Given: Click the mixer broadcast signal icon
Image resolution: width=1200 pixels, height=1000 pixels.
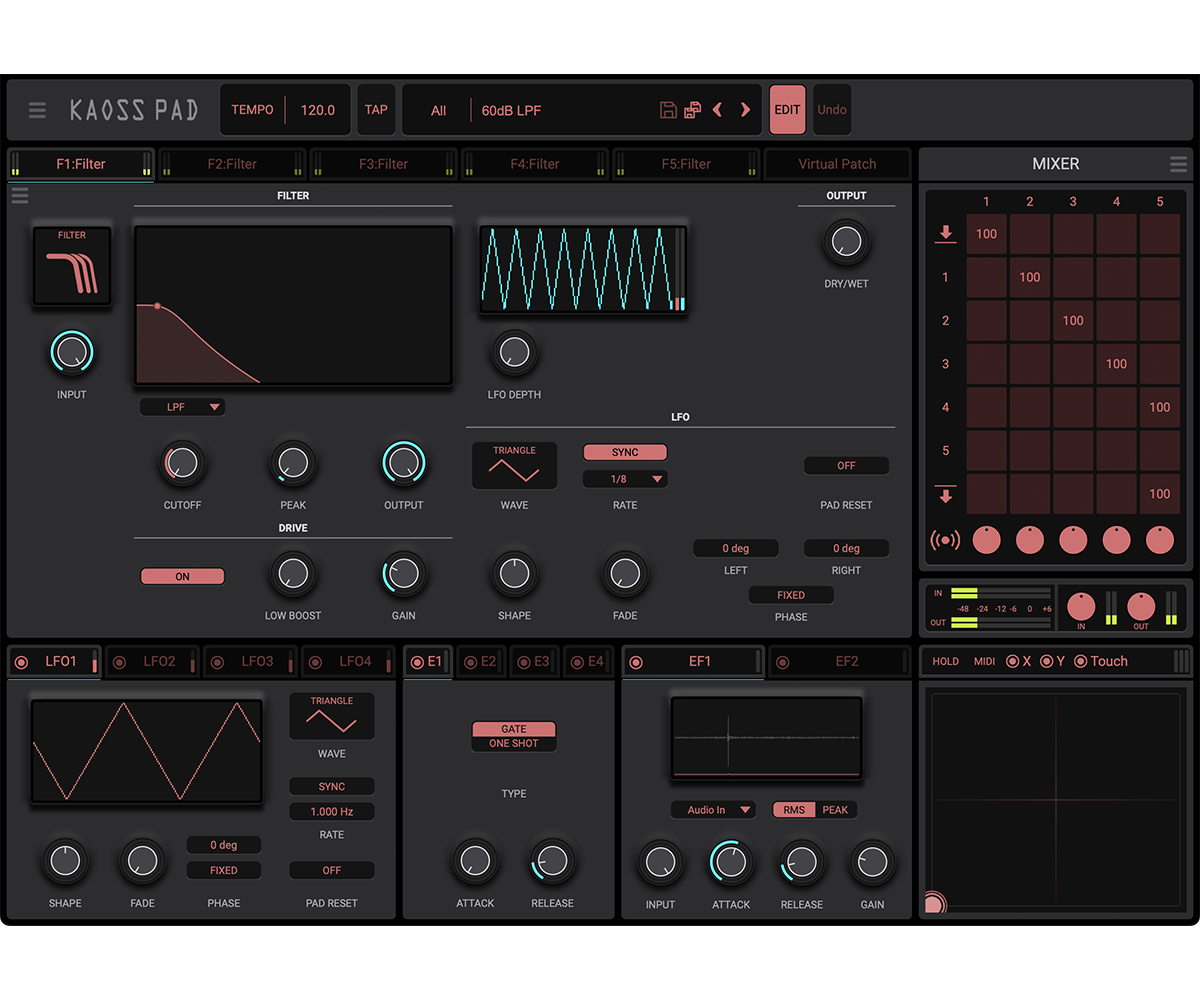Looking at the screenshot, I should tap(945, 540).
